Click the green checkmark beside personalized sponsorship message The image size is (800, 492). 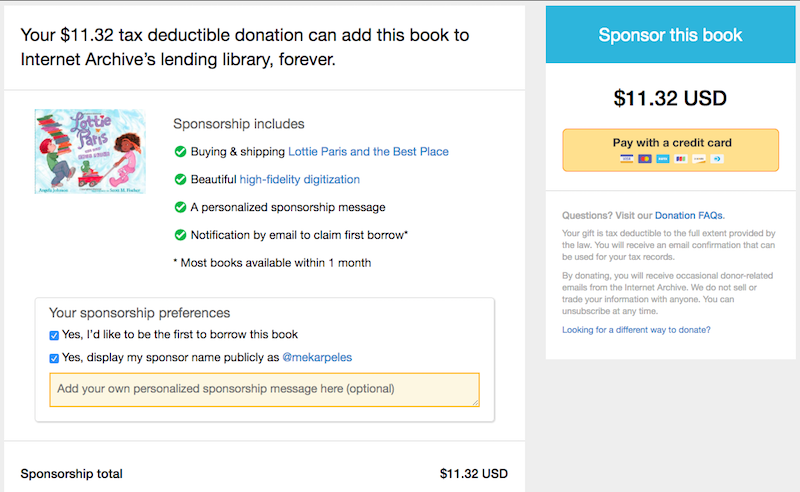tap(180, 207)
